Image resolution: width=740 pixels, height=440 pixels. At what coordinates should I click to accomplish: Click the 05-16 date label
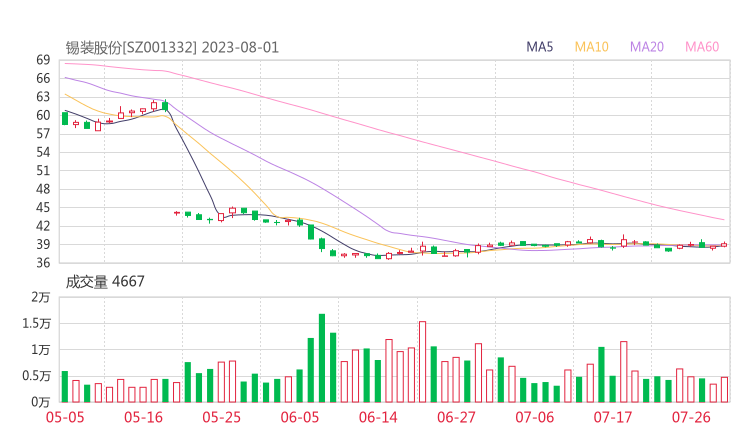143,417
